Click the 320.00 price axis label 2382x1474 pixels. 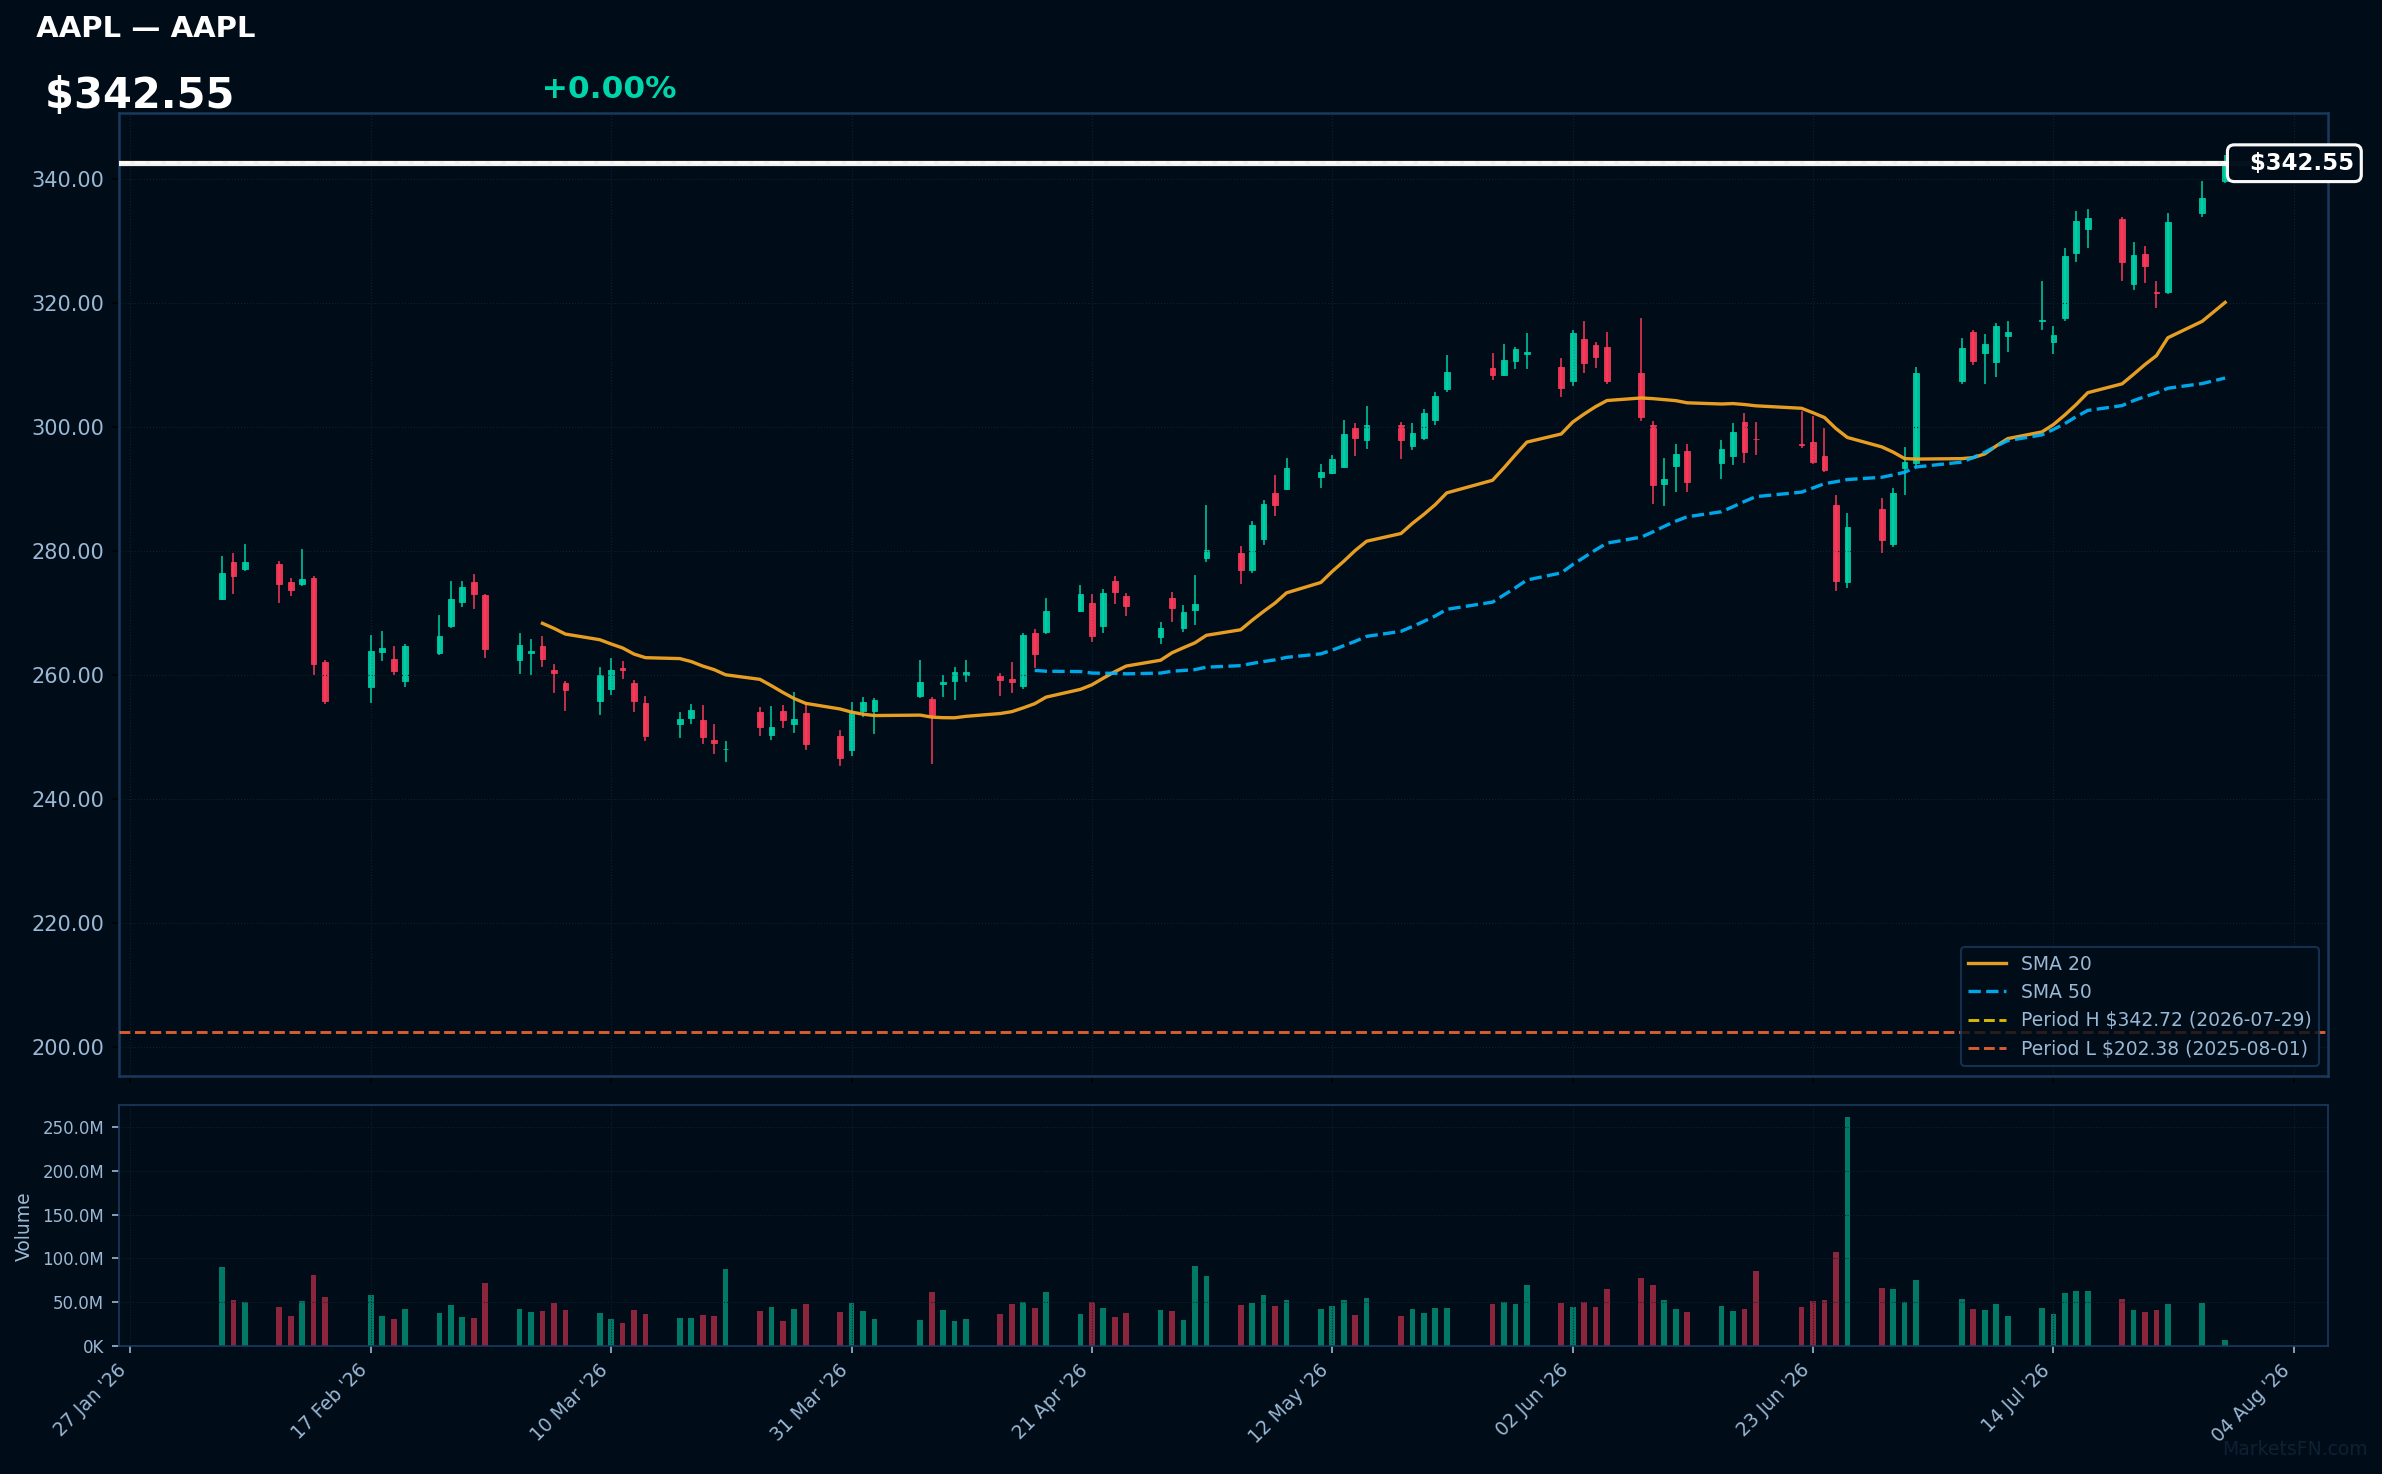coord(68,304)
